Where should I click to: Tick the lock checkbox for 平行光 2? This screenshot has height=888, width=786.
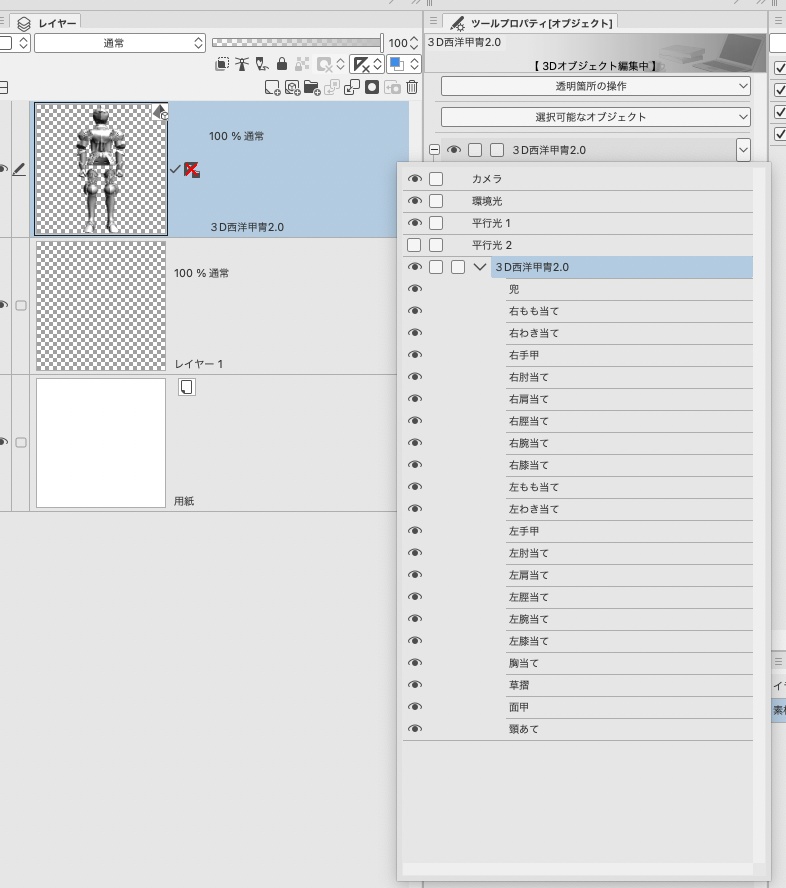pyautogui.click(x=436, y=245)
